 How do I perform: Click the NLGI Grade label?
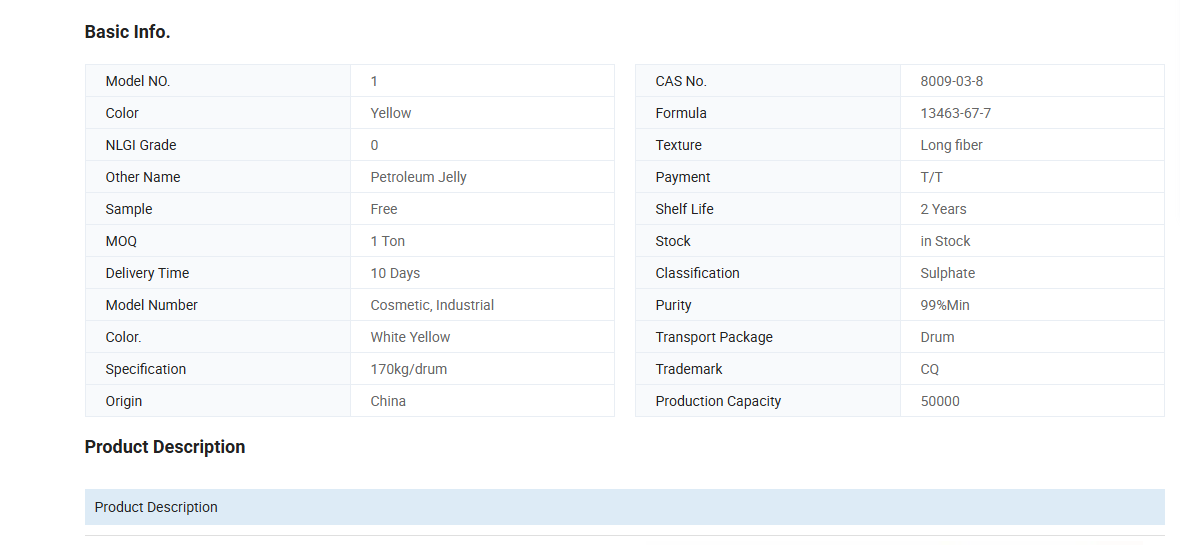(x=140, y=145)
